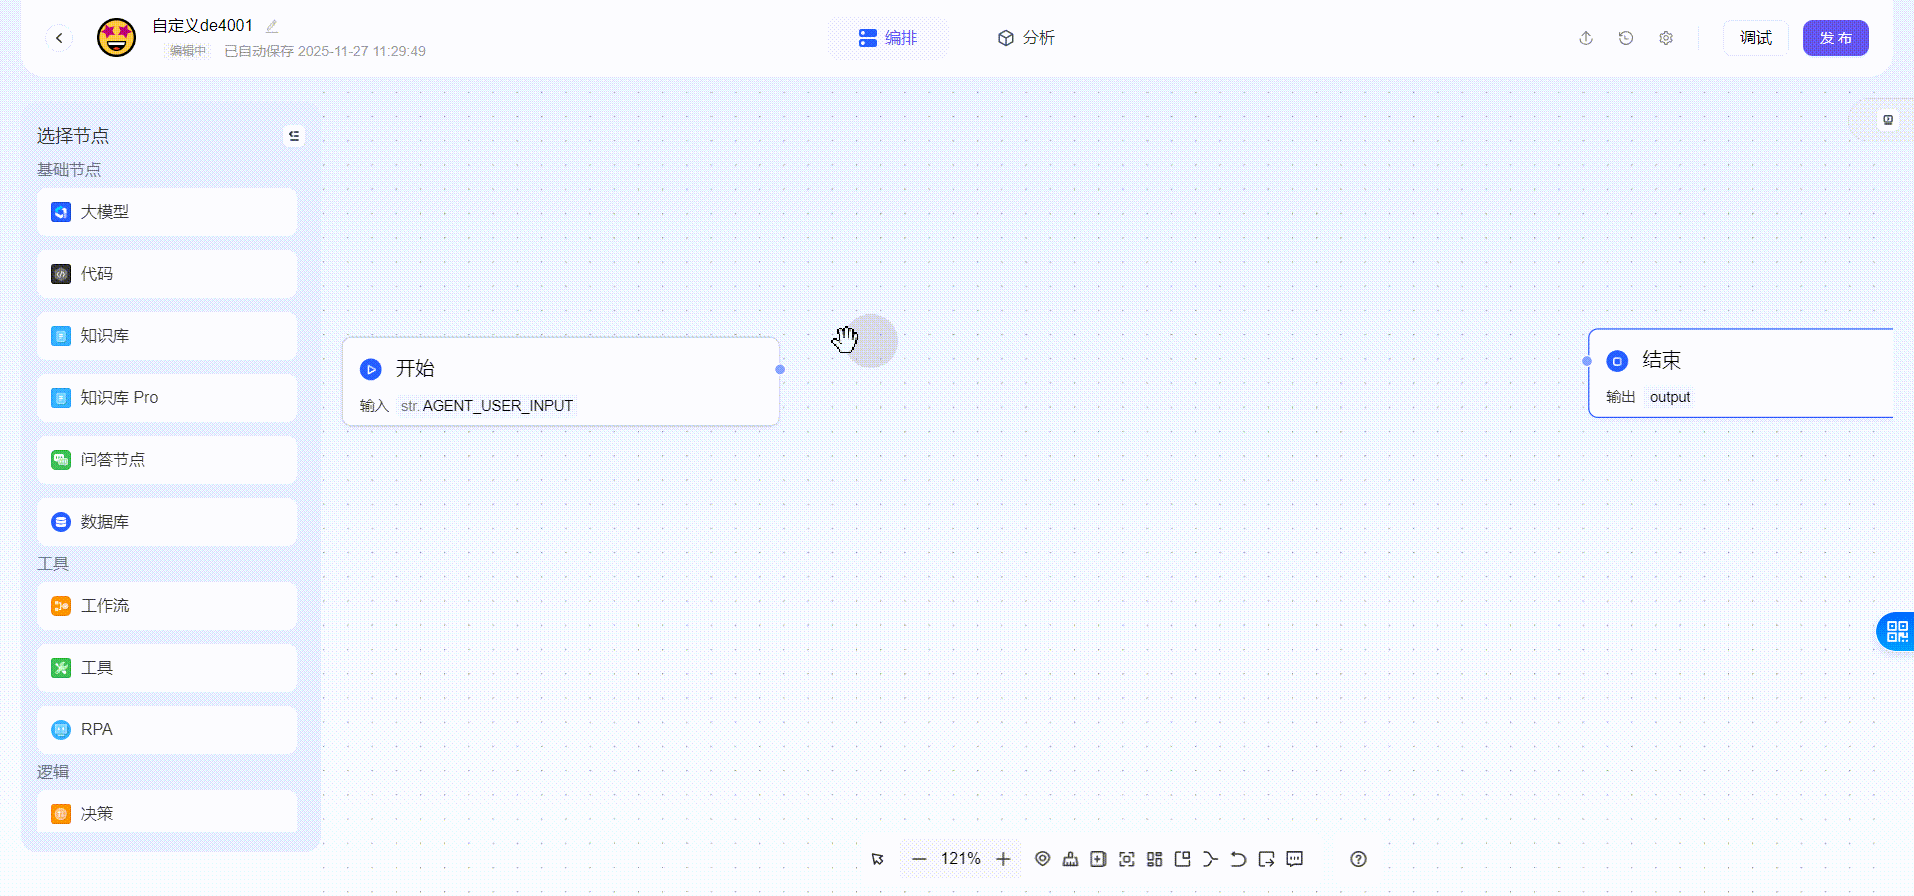Collapse the 选择节点 node panel

294,136
